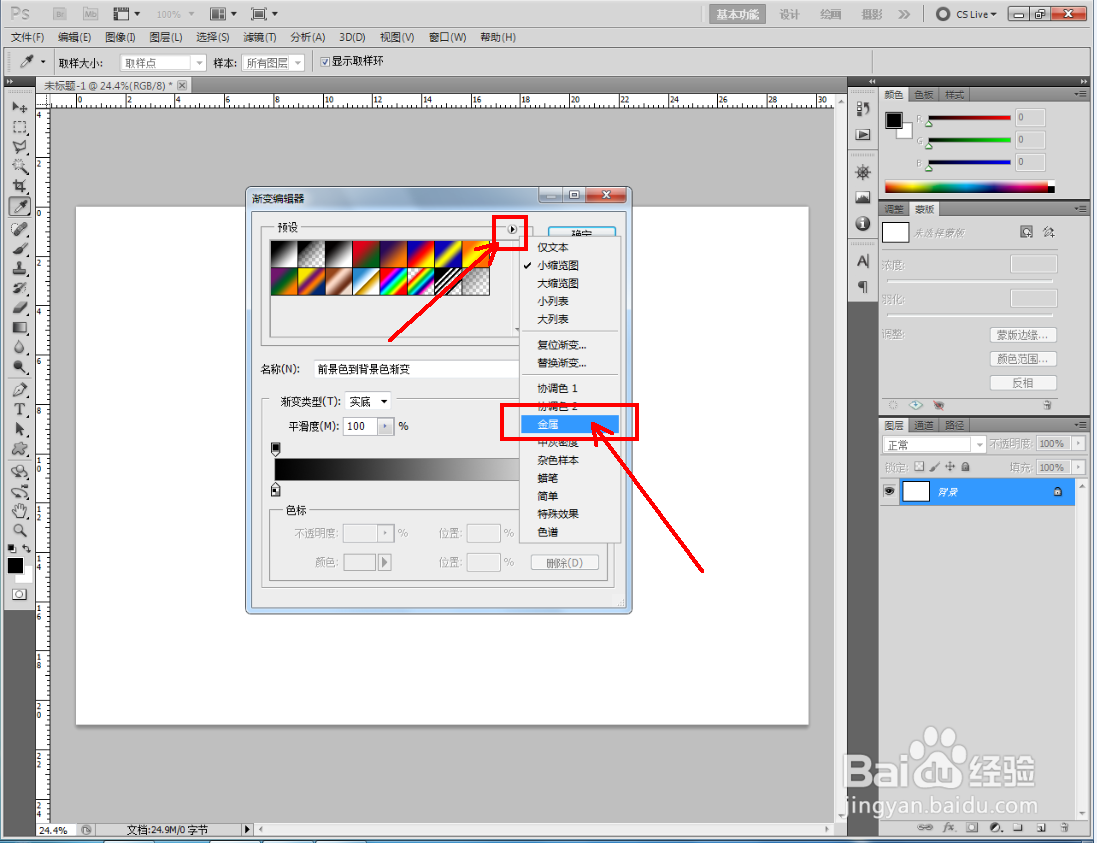
Task: Launch Bridge from the Br icon
Action: (x=60, y=14)
